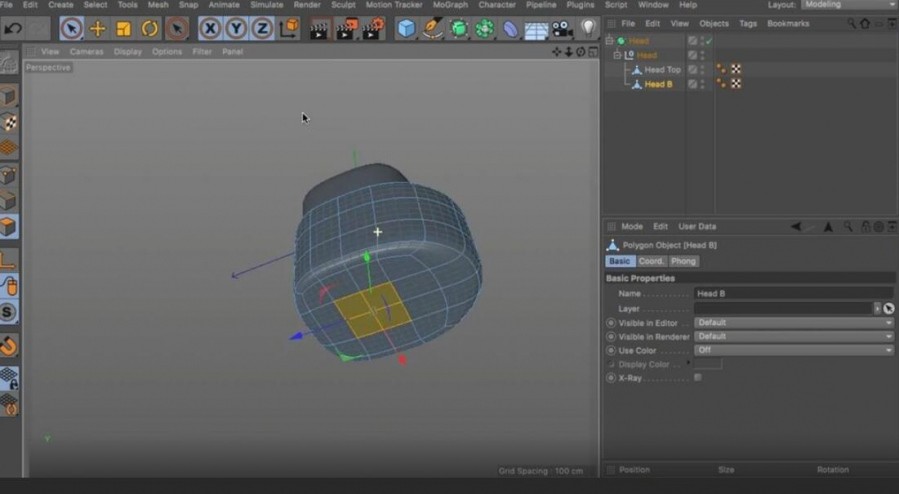
Task: Switch to Phong tab
Action: (683, 261)
